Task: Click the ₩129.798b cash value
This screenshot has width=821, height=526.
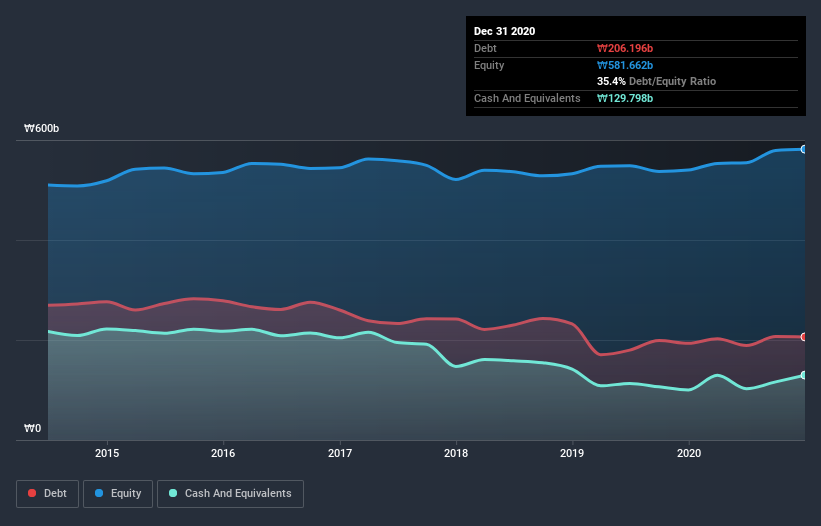Action: (625, 98)
